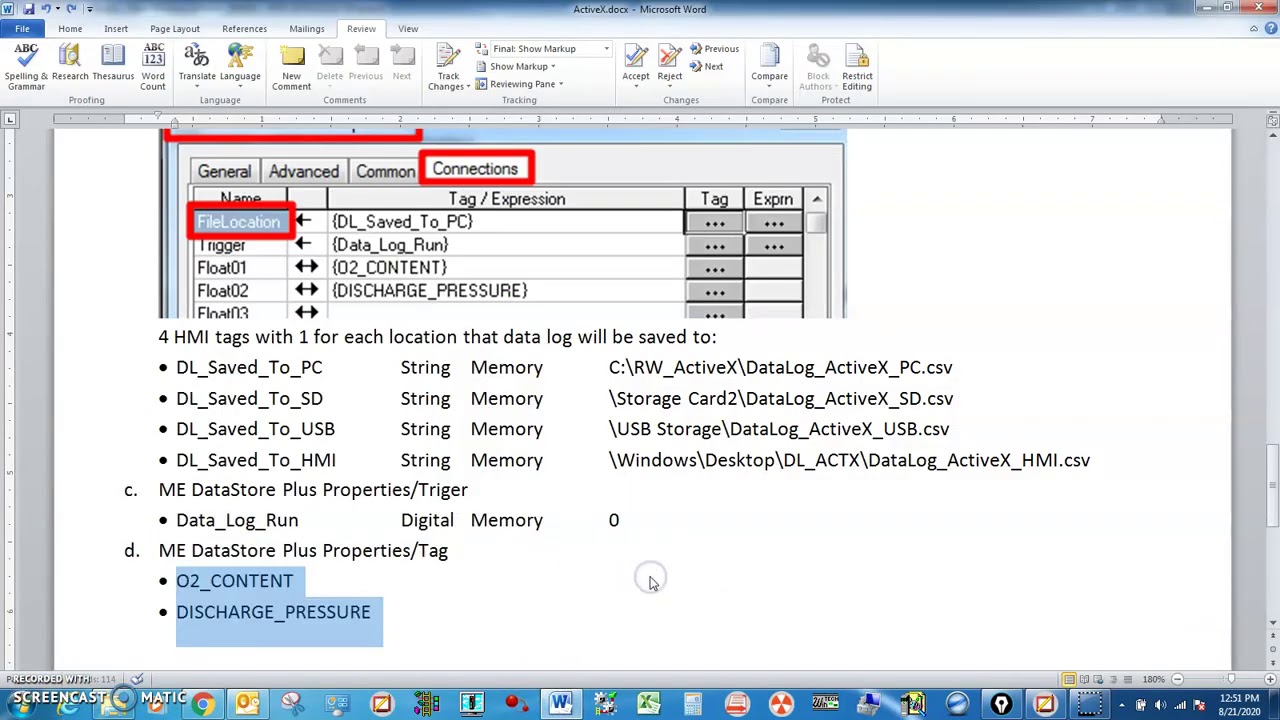Switch to the Insert tab

[x=116, y=28]
